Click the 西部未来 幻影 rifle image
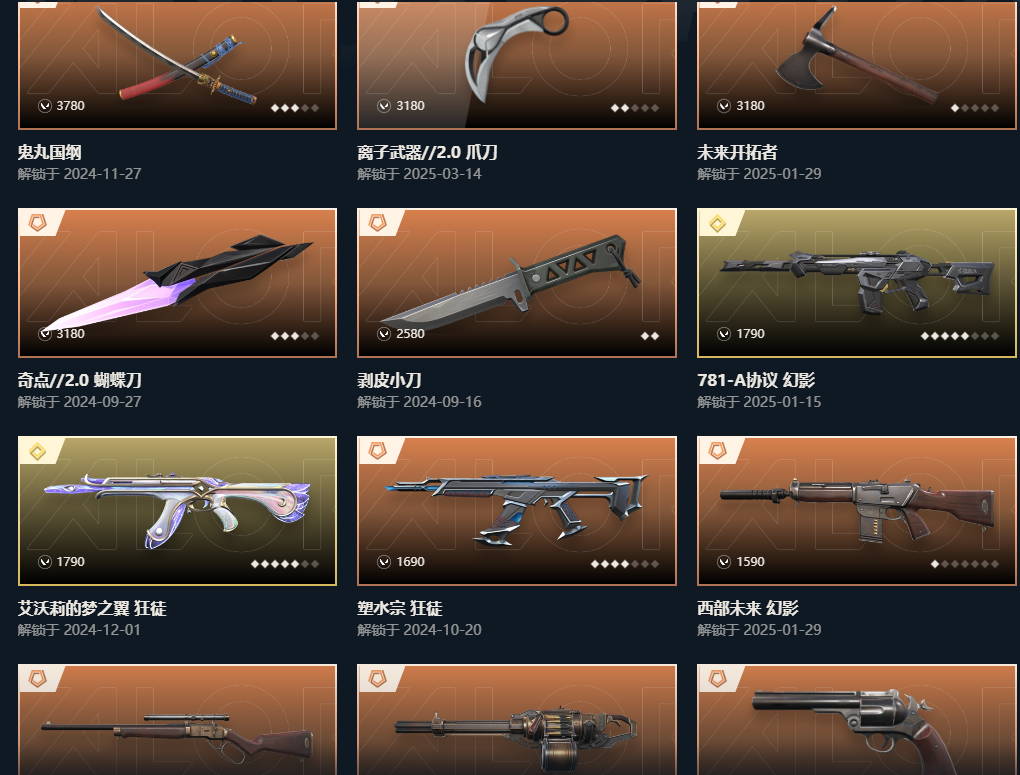The width and height of the screenshot is (1020, 775). click(x=857, y=511)
